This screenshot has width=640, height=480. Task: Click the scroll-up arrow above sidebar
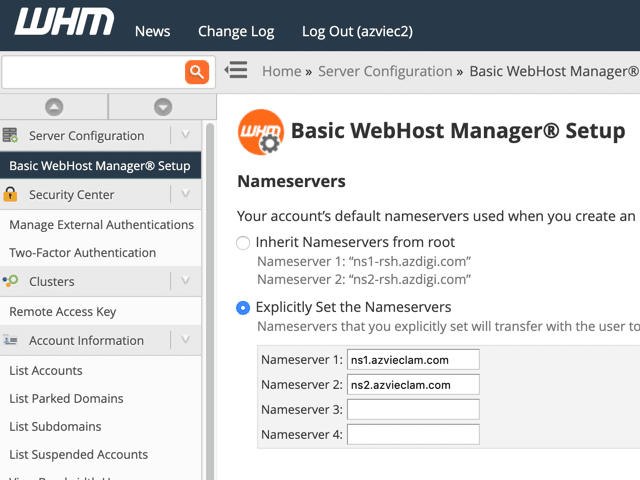pyautogui.click(x=54, y=107)
